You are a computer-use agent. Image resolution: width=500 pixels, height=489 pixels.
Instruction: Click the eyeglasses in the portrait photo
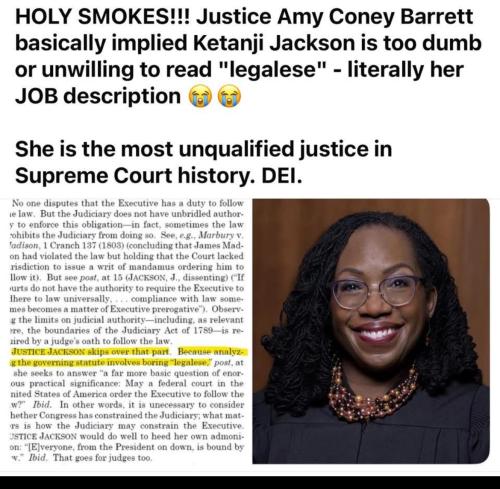point(377,292)
